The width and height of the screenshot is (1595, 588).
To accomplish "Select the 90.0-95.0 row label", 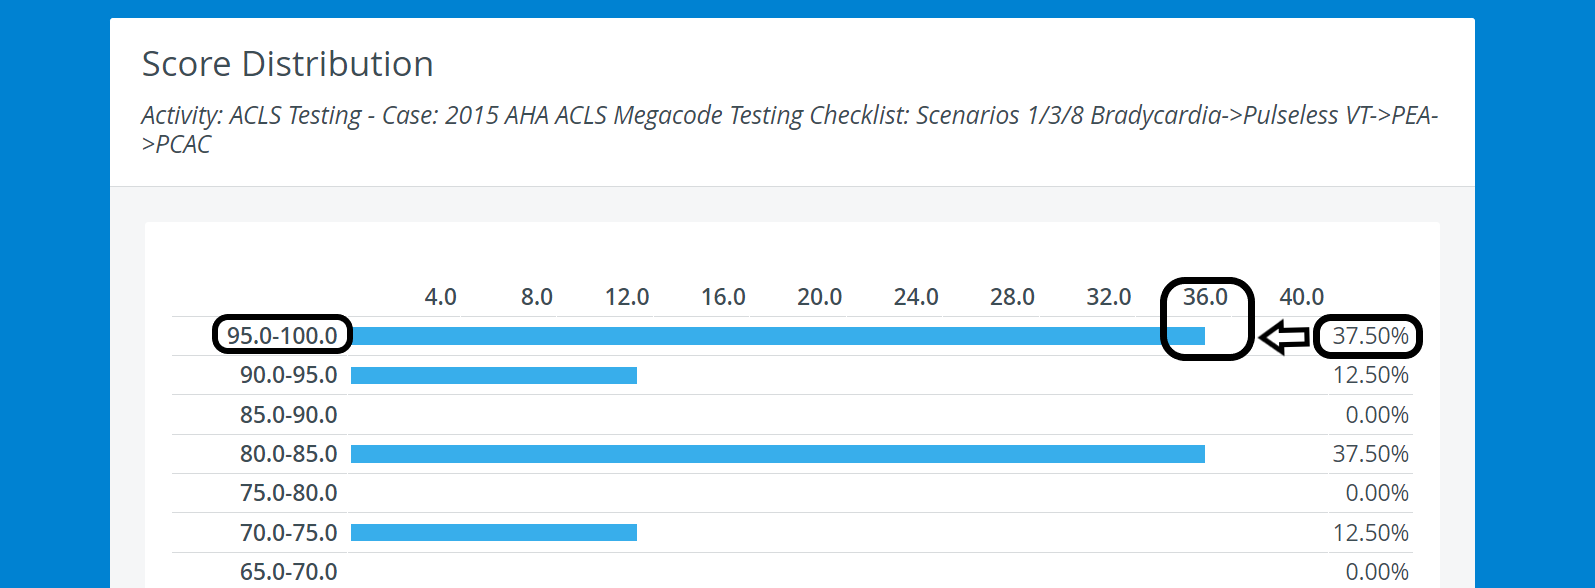I will (289, 375).
